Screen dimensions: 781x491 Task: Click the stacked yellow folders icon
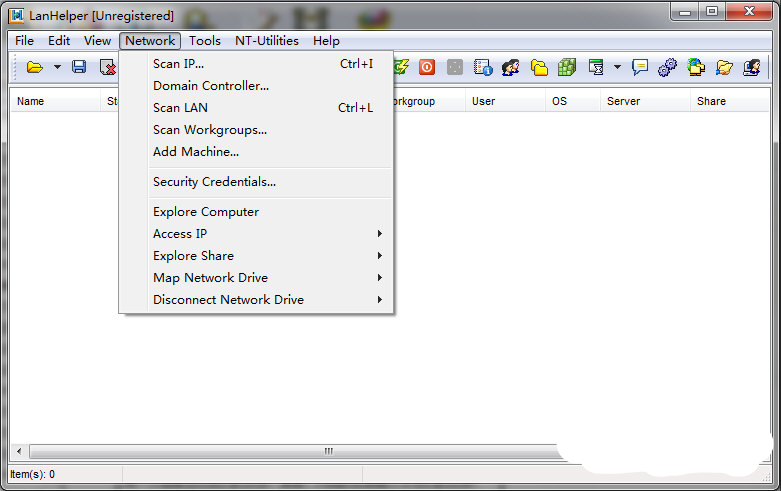(539, 67)
